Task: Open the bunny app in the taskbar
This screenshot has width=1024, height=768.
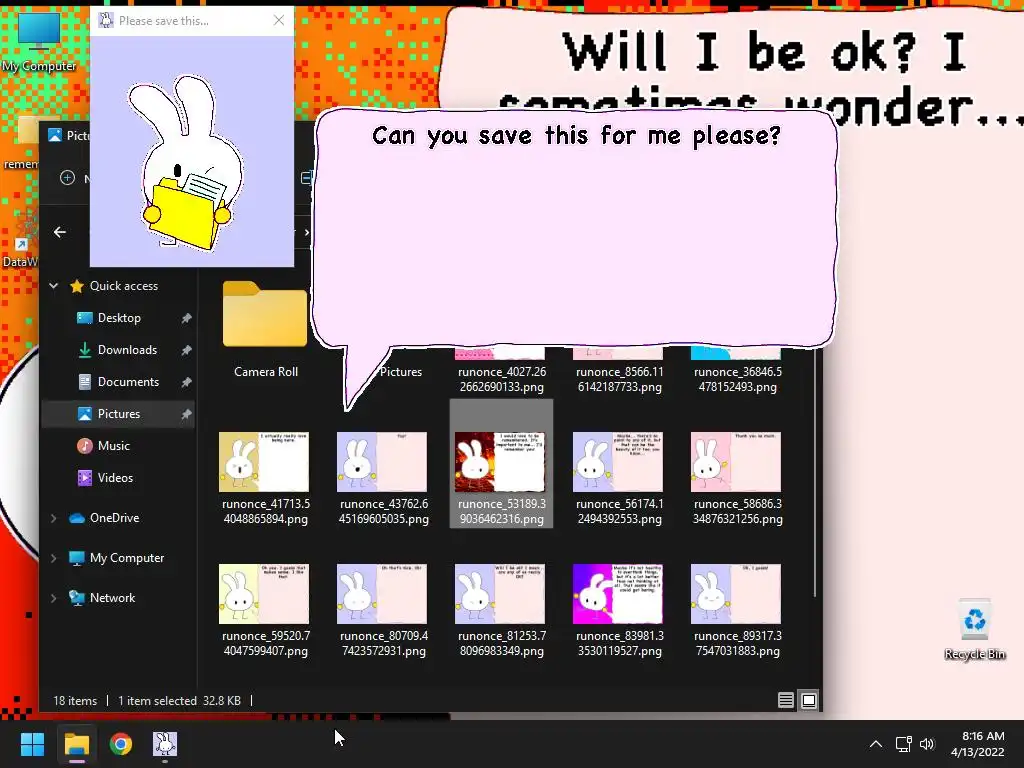Action: pos(165,744)
